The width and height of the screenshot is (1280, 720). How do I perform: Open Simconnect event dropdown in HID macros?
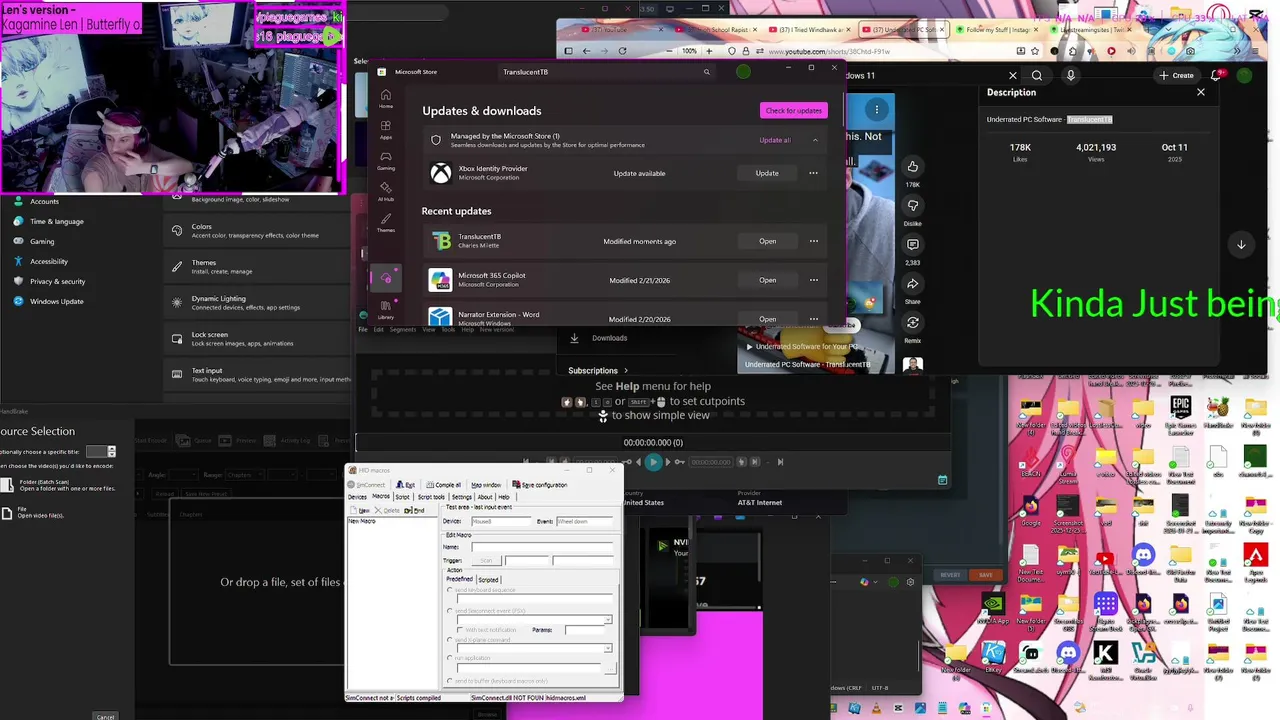point(607,620)
